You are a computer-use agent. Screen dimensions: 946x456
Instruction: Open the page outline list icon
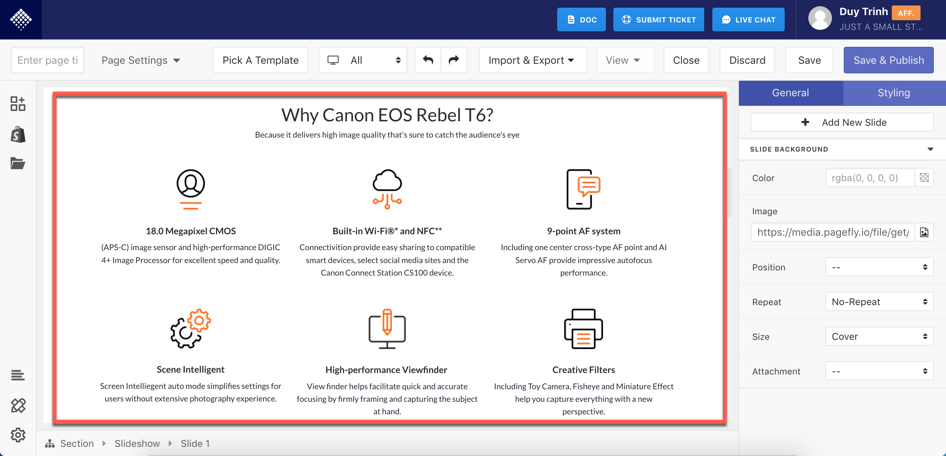18,375
